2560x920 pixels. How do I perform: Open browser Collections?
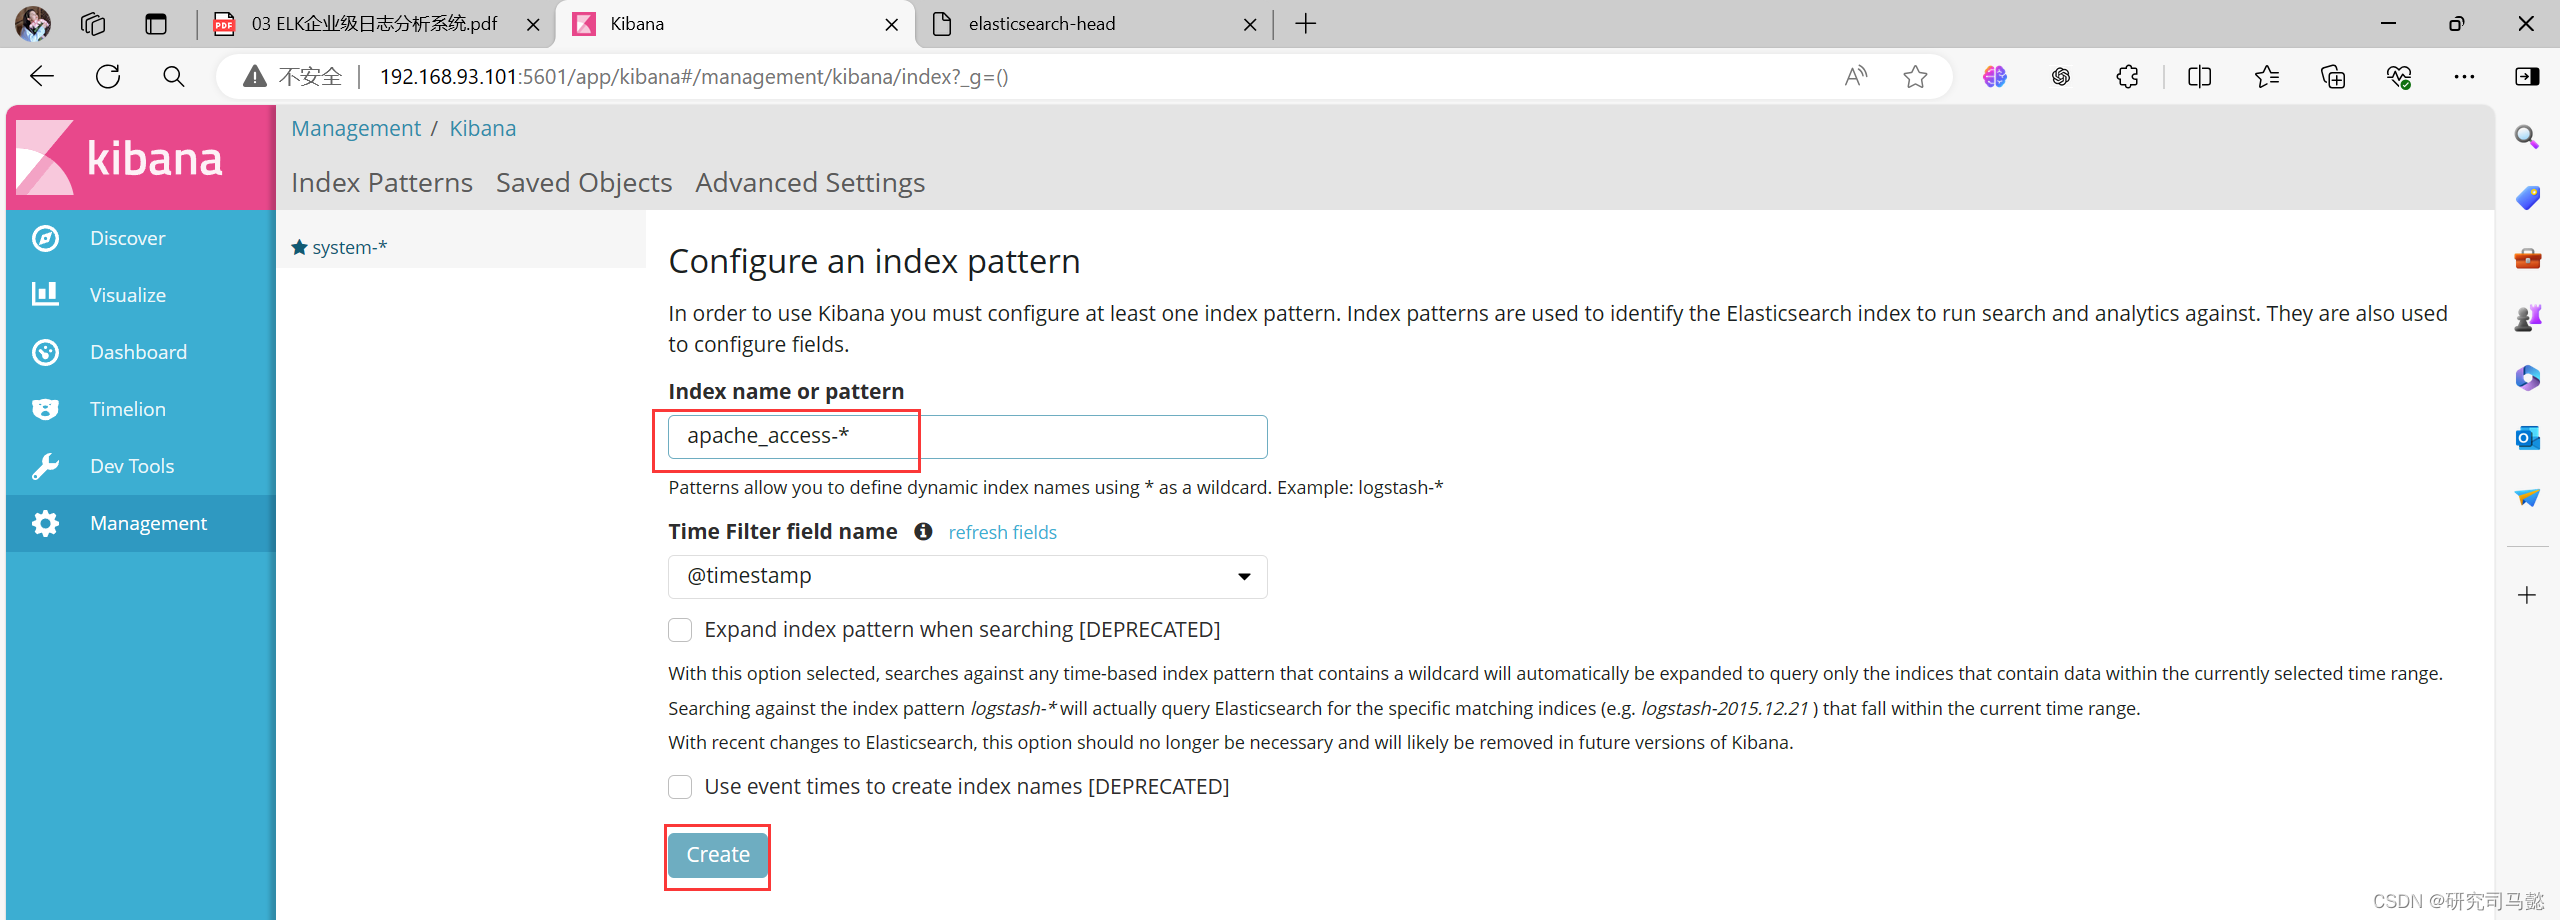click(x=2332, y=77)
